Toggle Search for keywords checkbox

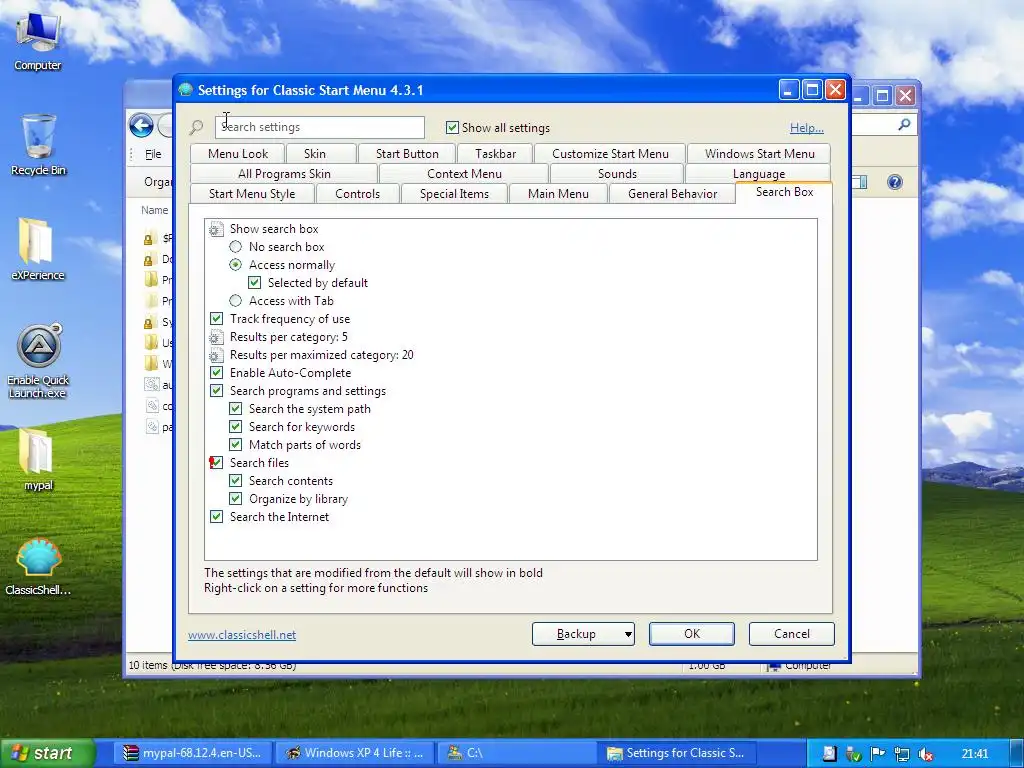(x=236, y=427)
